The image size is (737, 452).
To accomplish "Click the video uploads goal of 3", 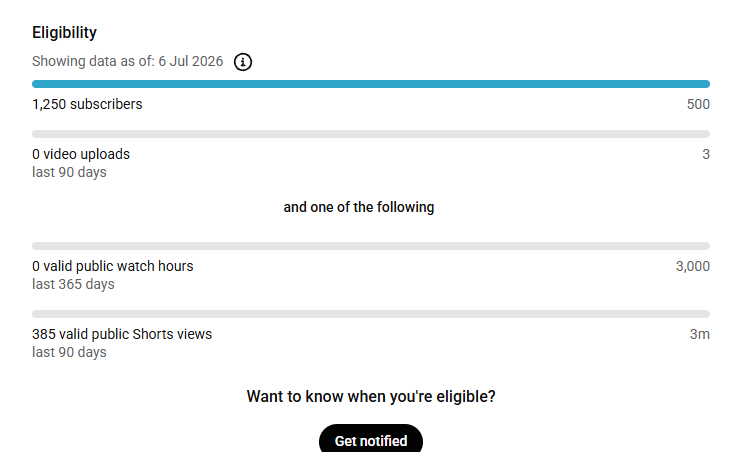I will [x=706, y=154].
